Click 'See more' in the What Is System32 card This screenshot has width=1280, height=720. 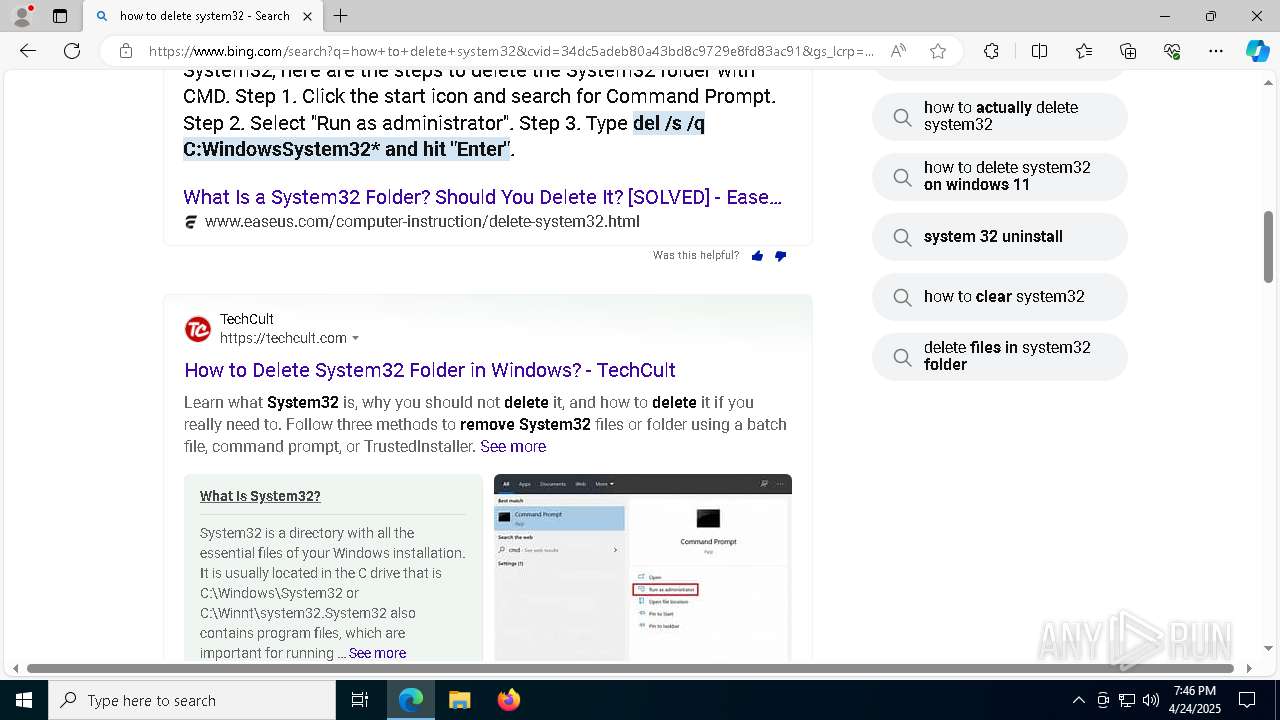pos(377,653)
